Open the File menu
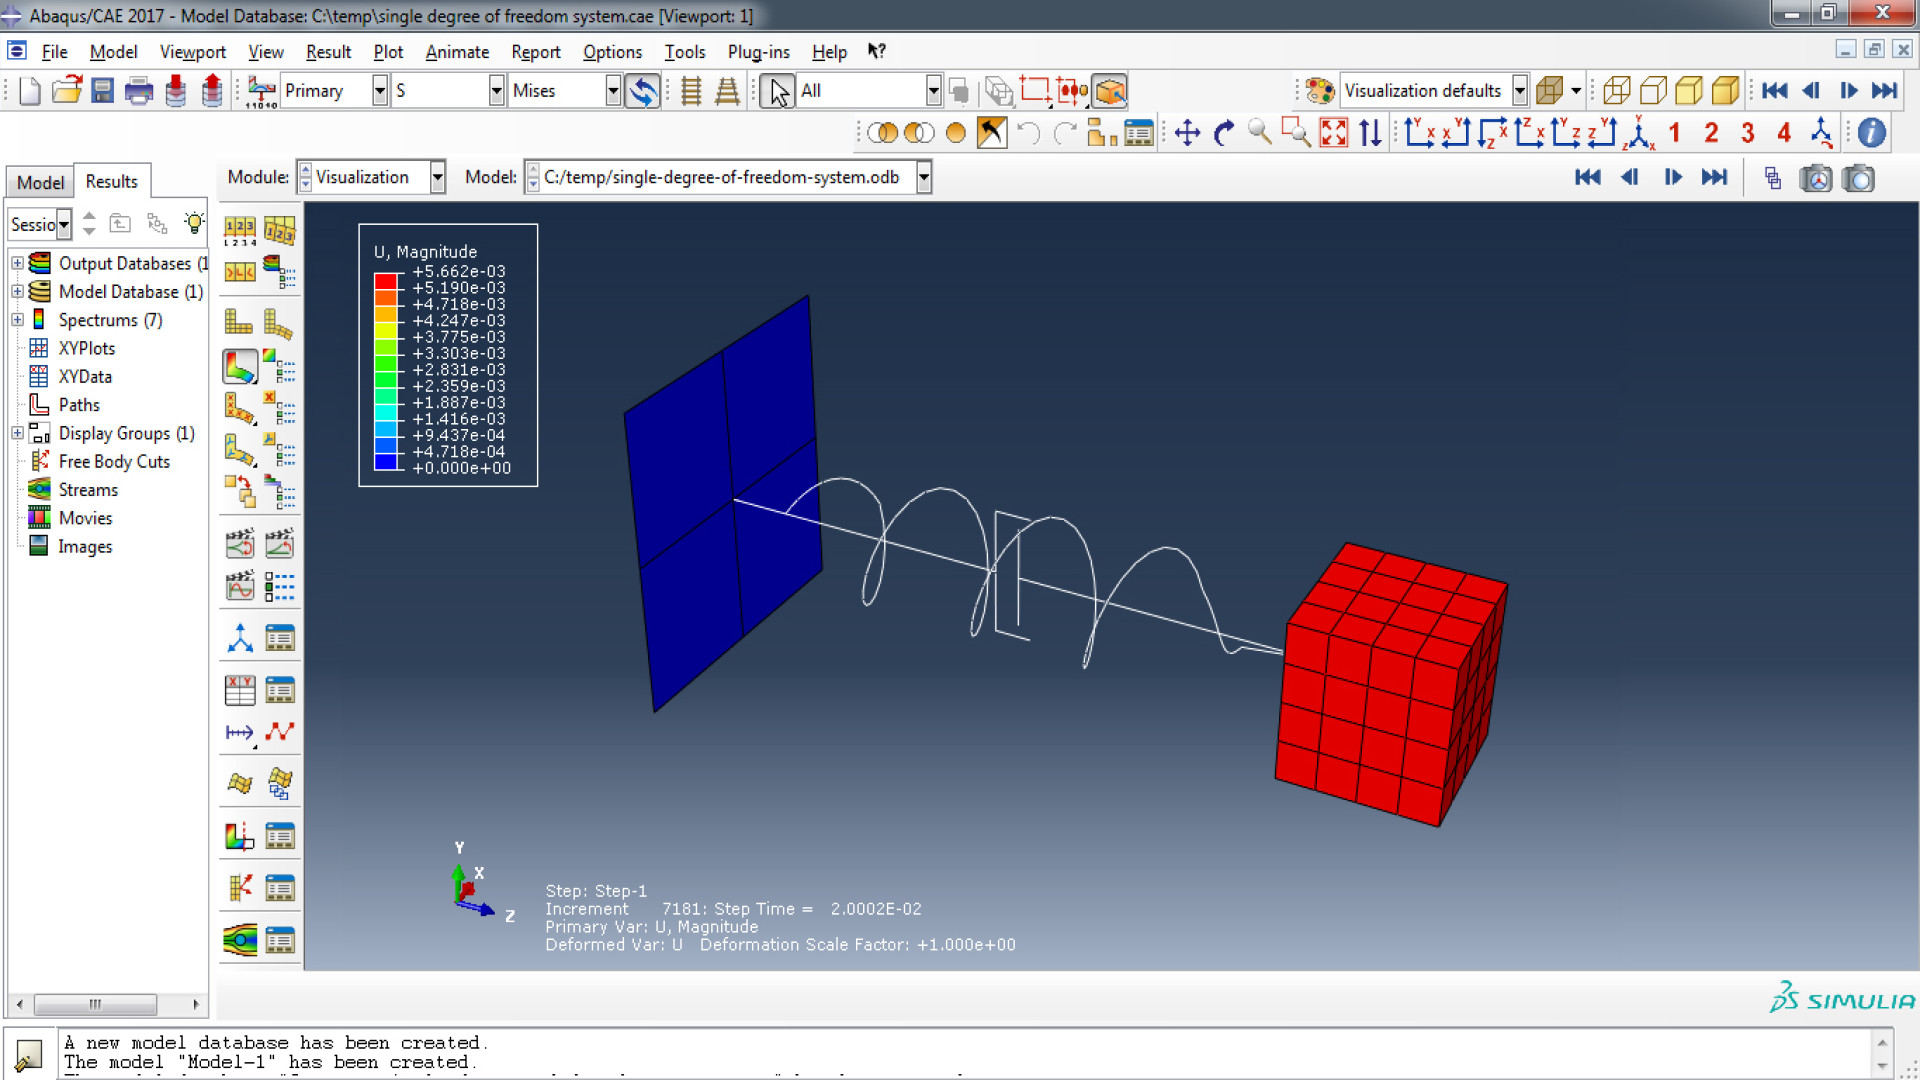Image resolution: width=1920 pixels, height=1080 pixels. pyautogui.click(x=54, y=52)
